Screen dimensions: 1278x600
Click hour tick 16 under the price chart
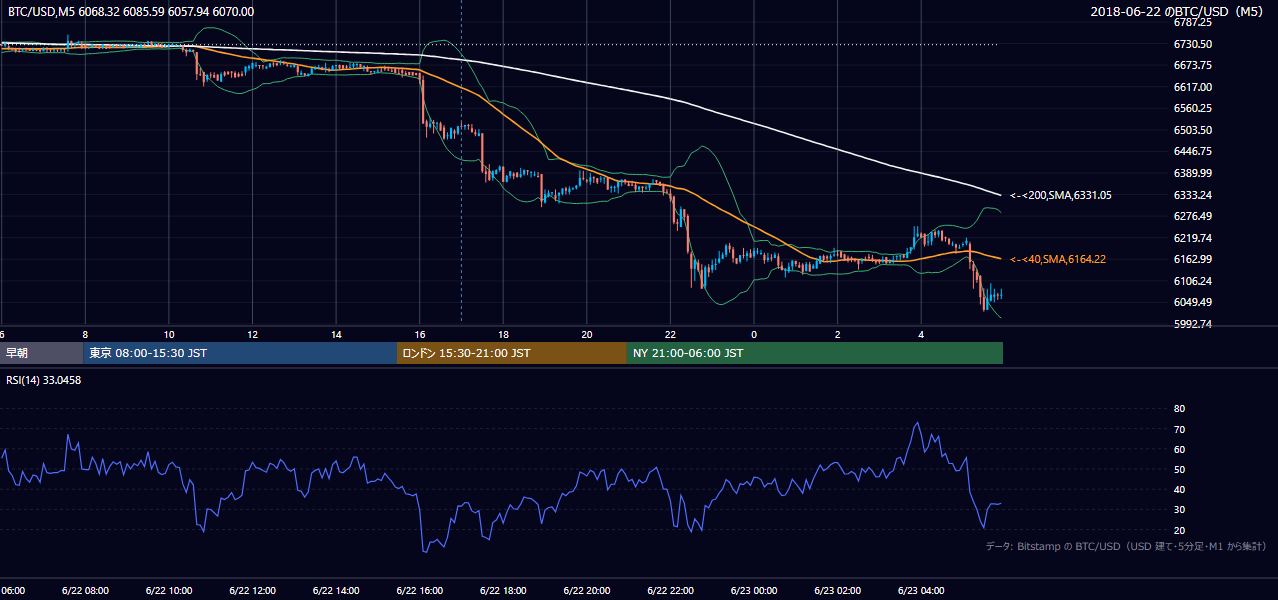pyautogui.click(x=419, y=334)
